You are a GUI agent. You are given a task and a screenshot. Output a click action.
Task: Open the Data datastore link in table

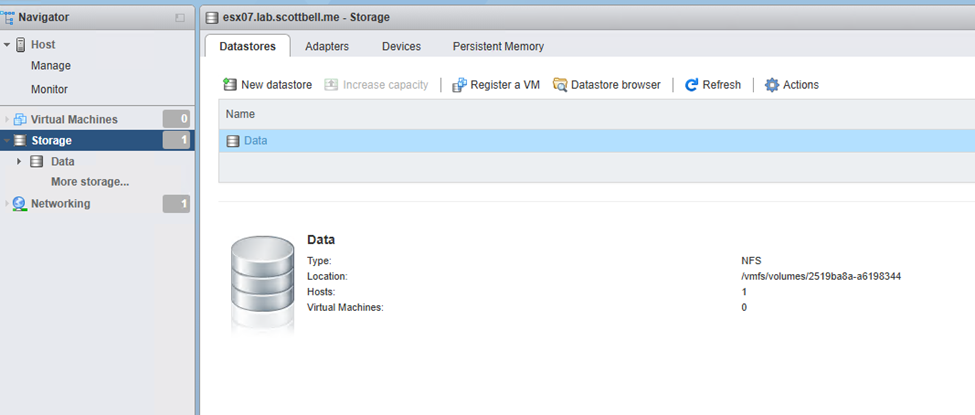coord(255,141)
